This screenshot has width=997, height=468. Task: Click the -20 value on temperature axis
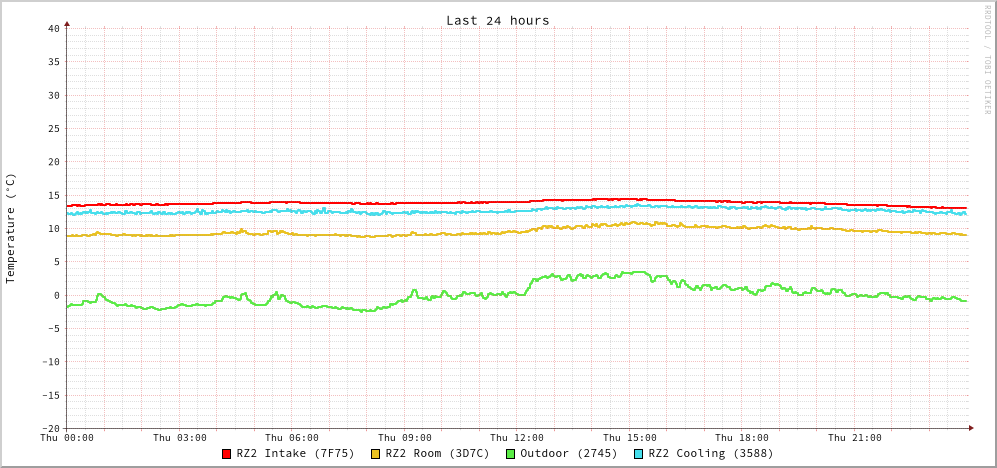(x=50, y=429)
